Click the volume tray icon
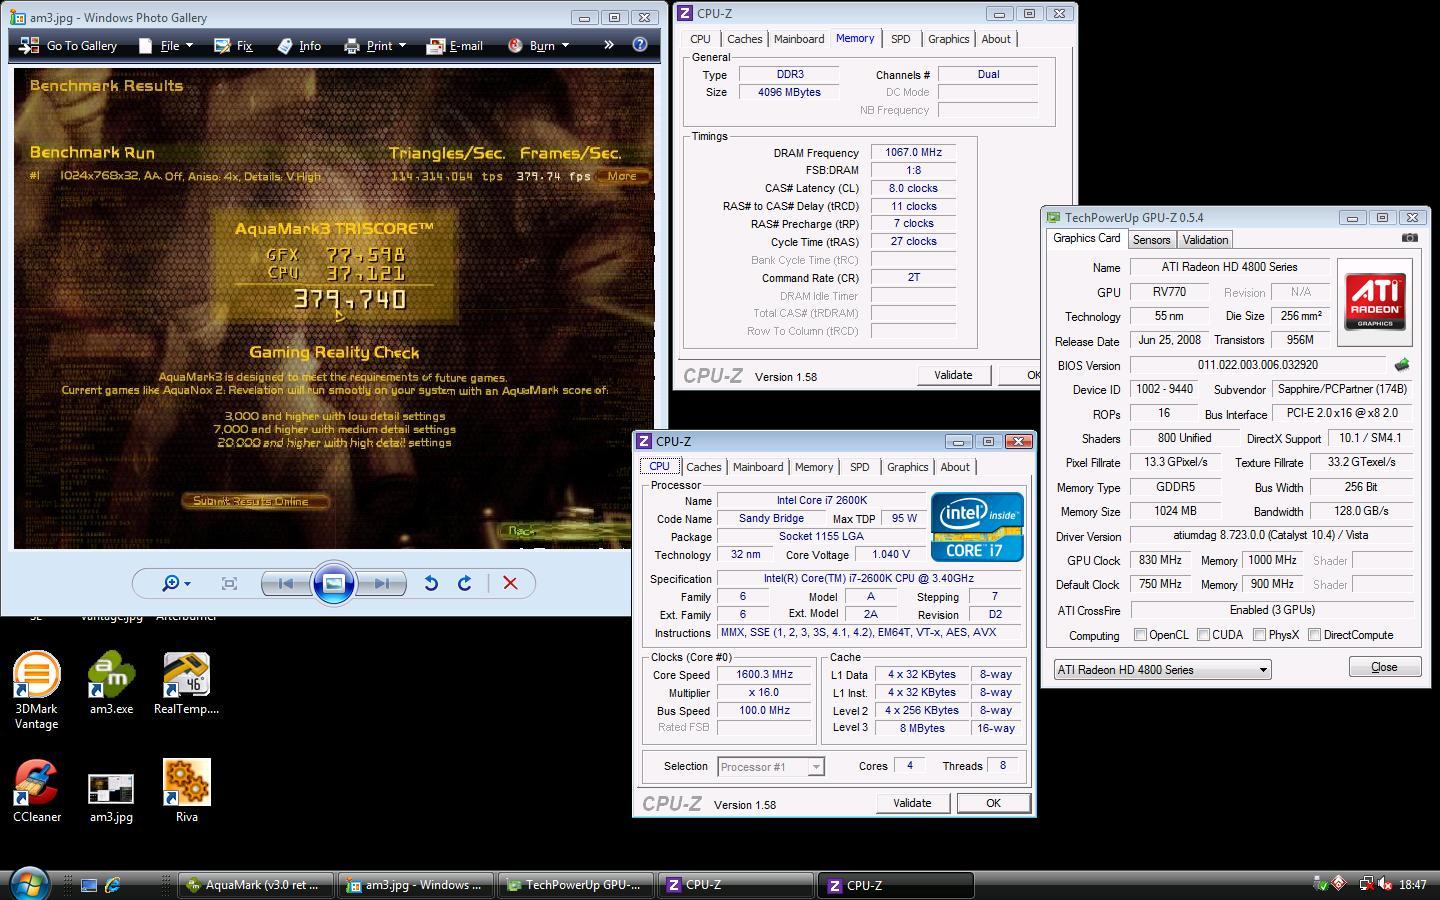1440x900 pixels. 1385,884
